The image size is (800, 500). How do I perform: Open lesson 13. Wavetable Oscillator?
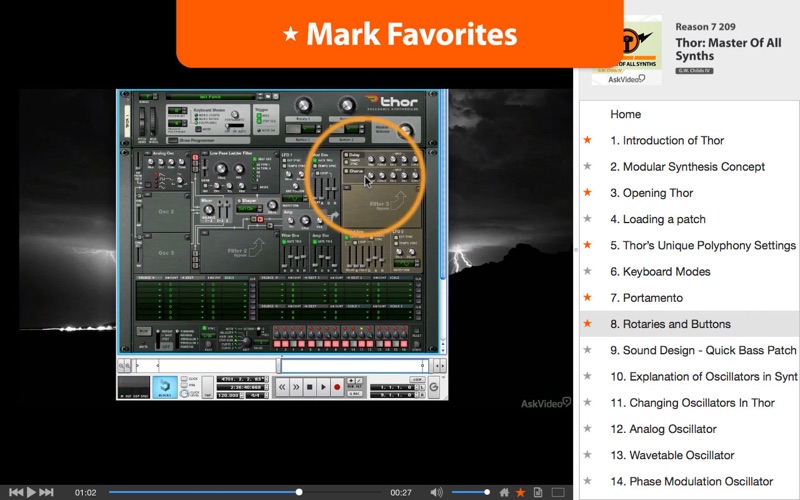[x=672, y=455]
